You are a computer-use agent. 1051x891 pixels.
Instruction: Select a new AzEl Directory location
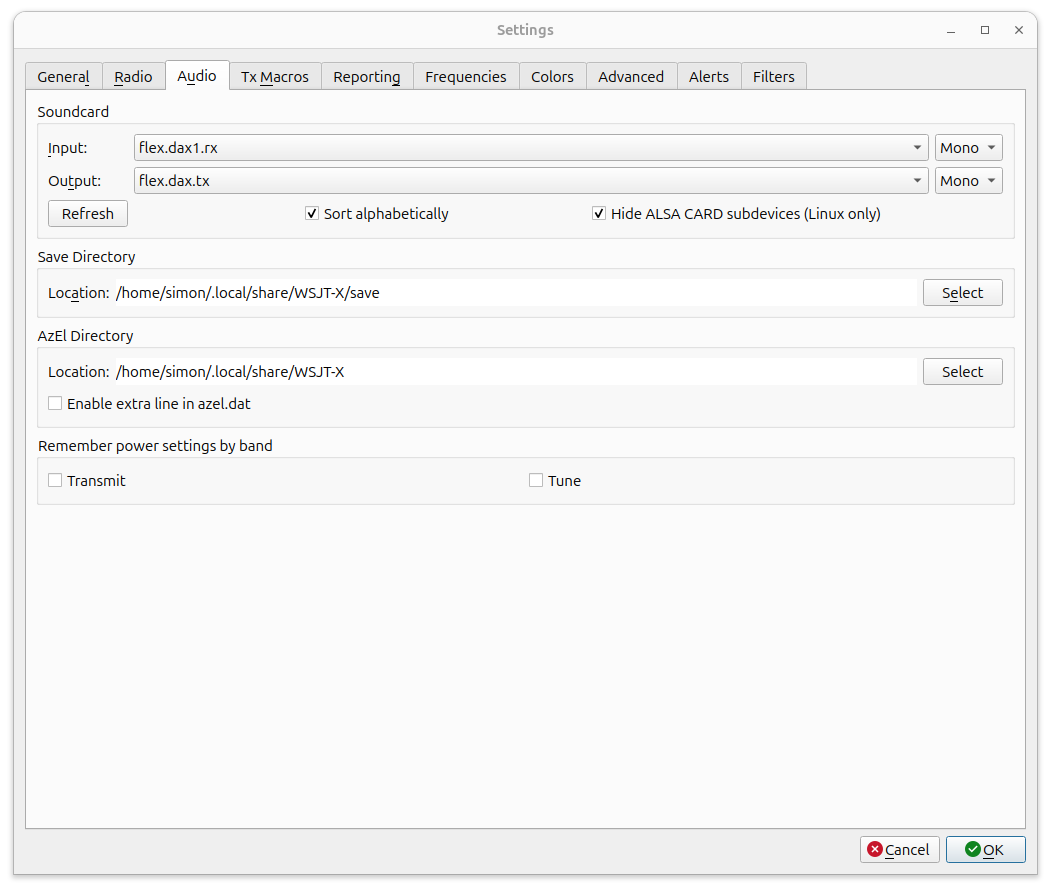pos(962,371)
